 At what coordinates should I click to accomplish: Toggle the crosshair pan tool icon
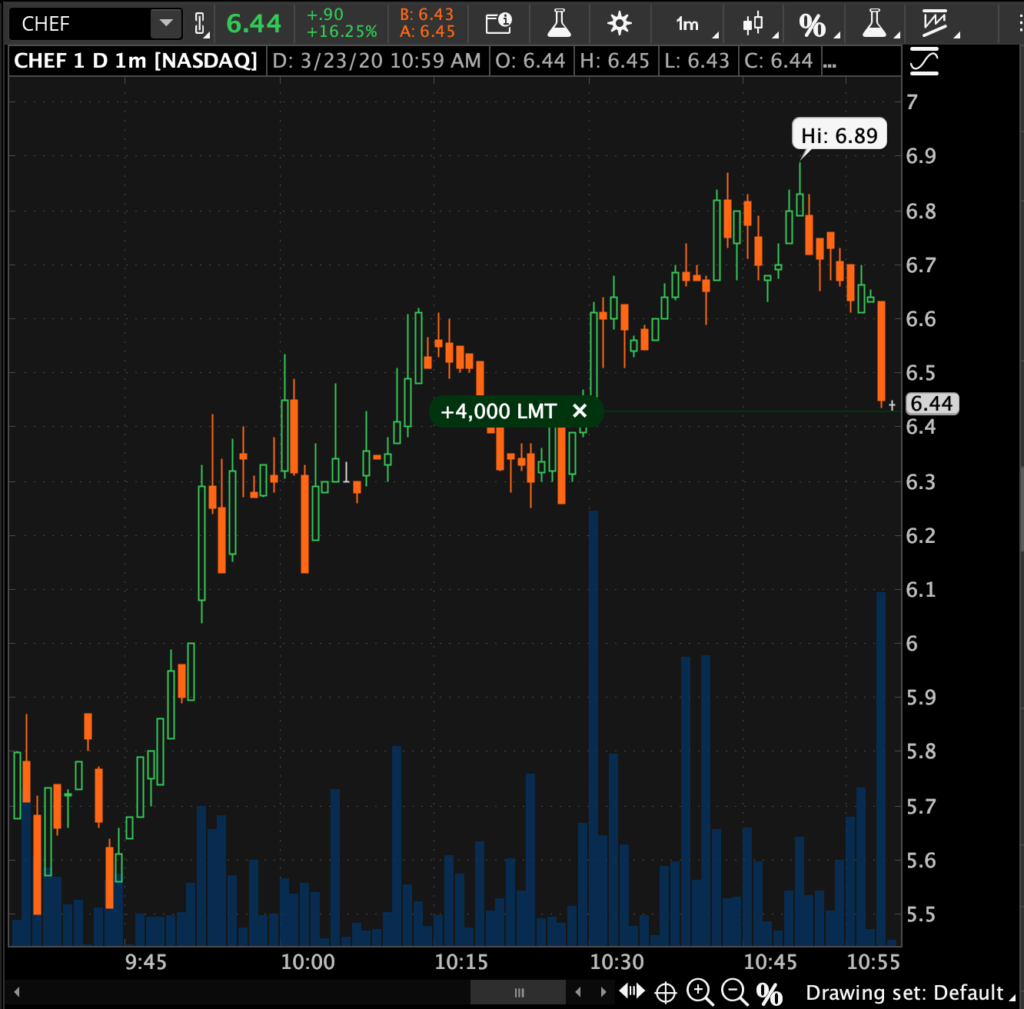[x=665, y=993]
